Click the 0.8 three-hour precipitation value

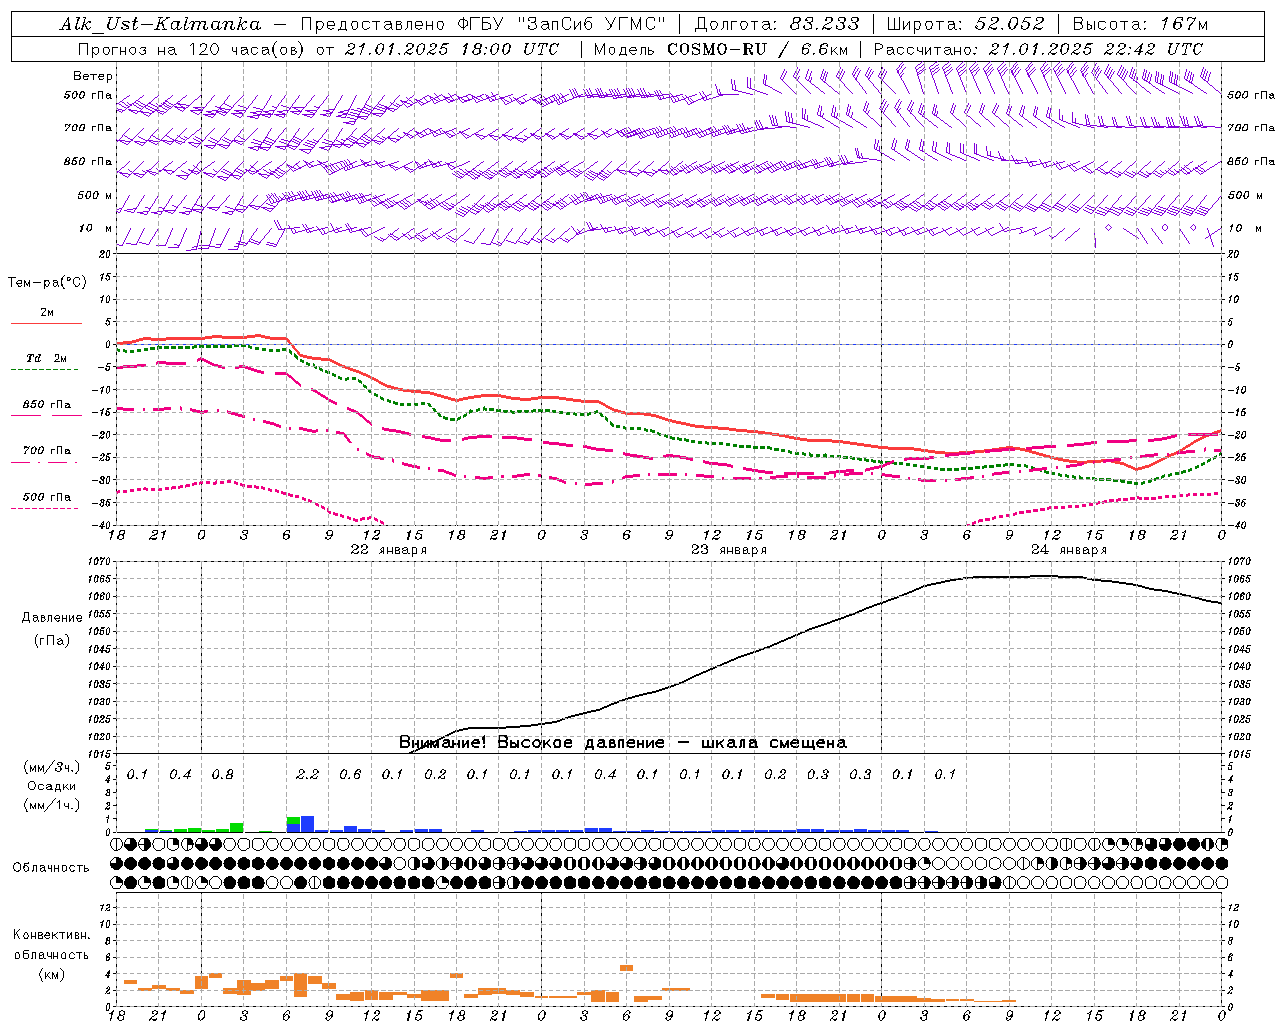click(x=223, y=775)
